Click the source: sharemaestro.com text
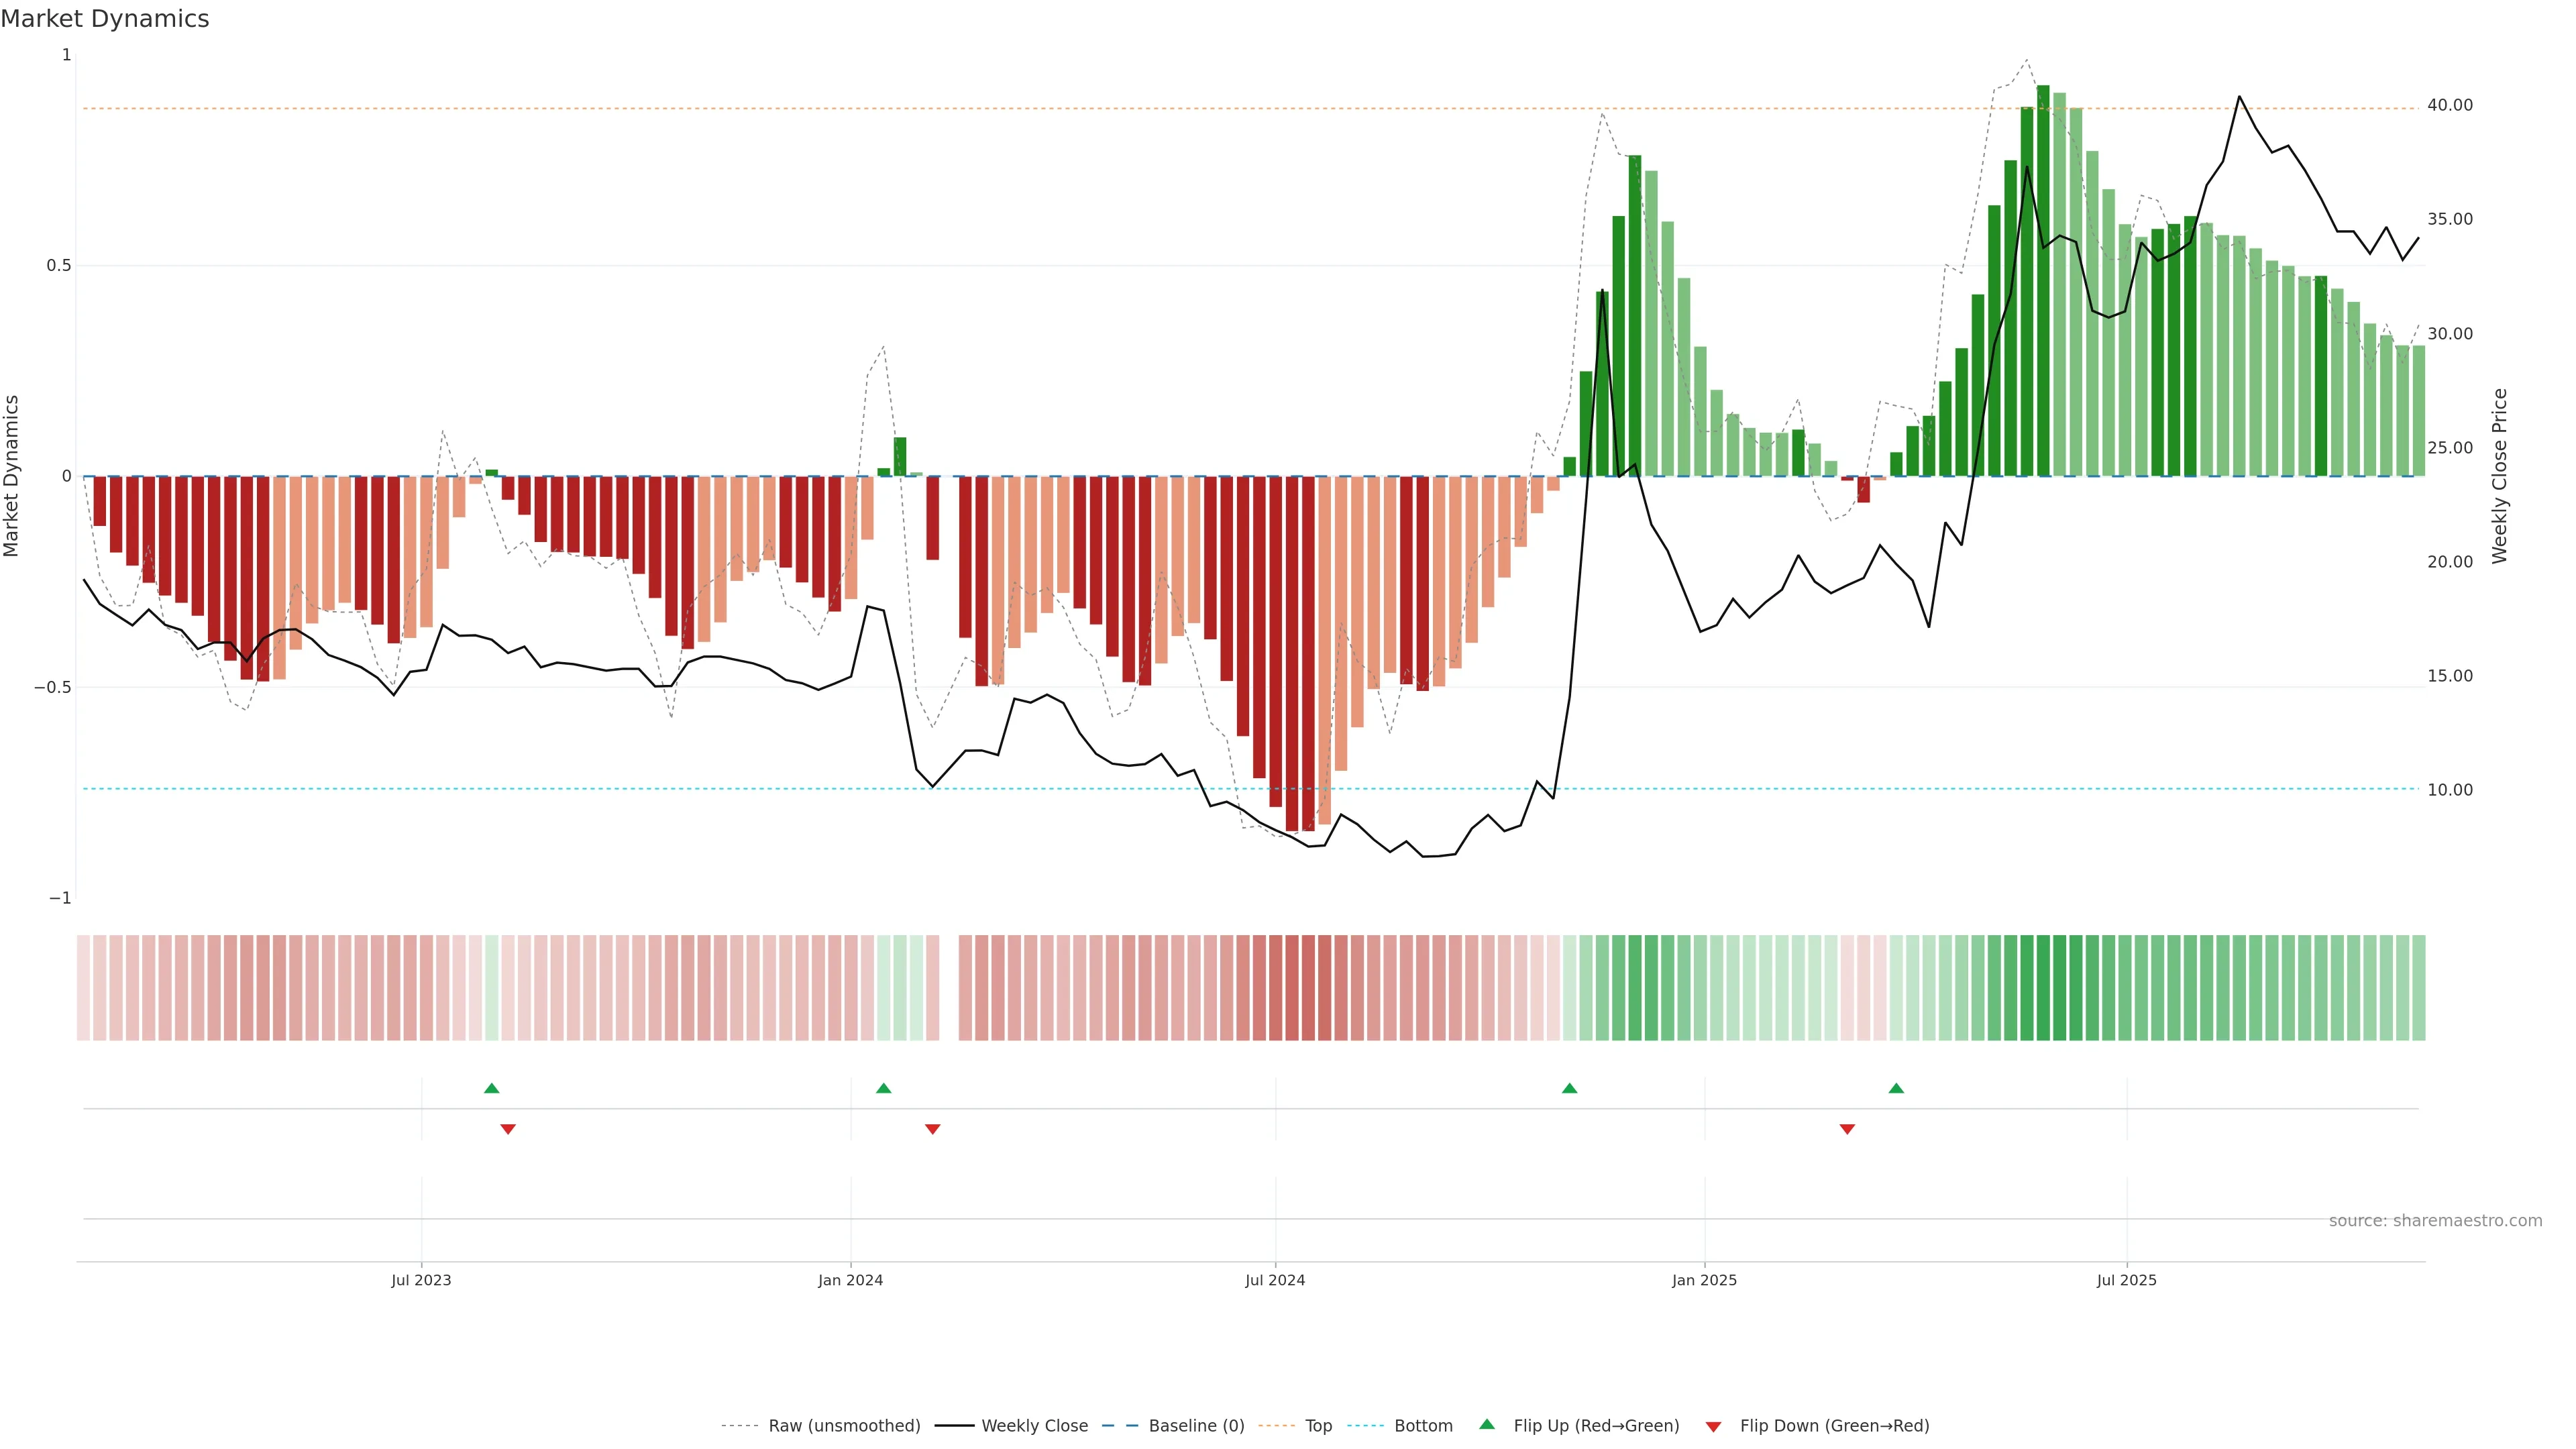 click(2435, 1221)
